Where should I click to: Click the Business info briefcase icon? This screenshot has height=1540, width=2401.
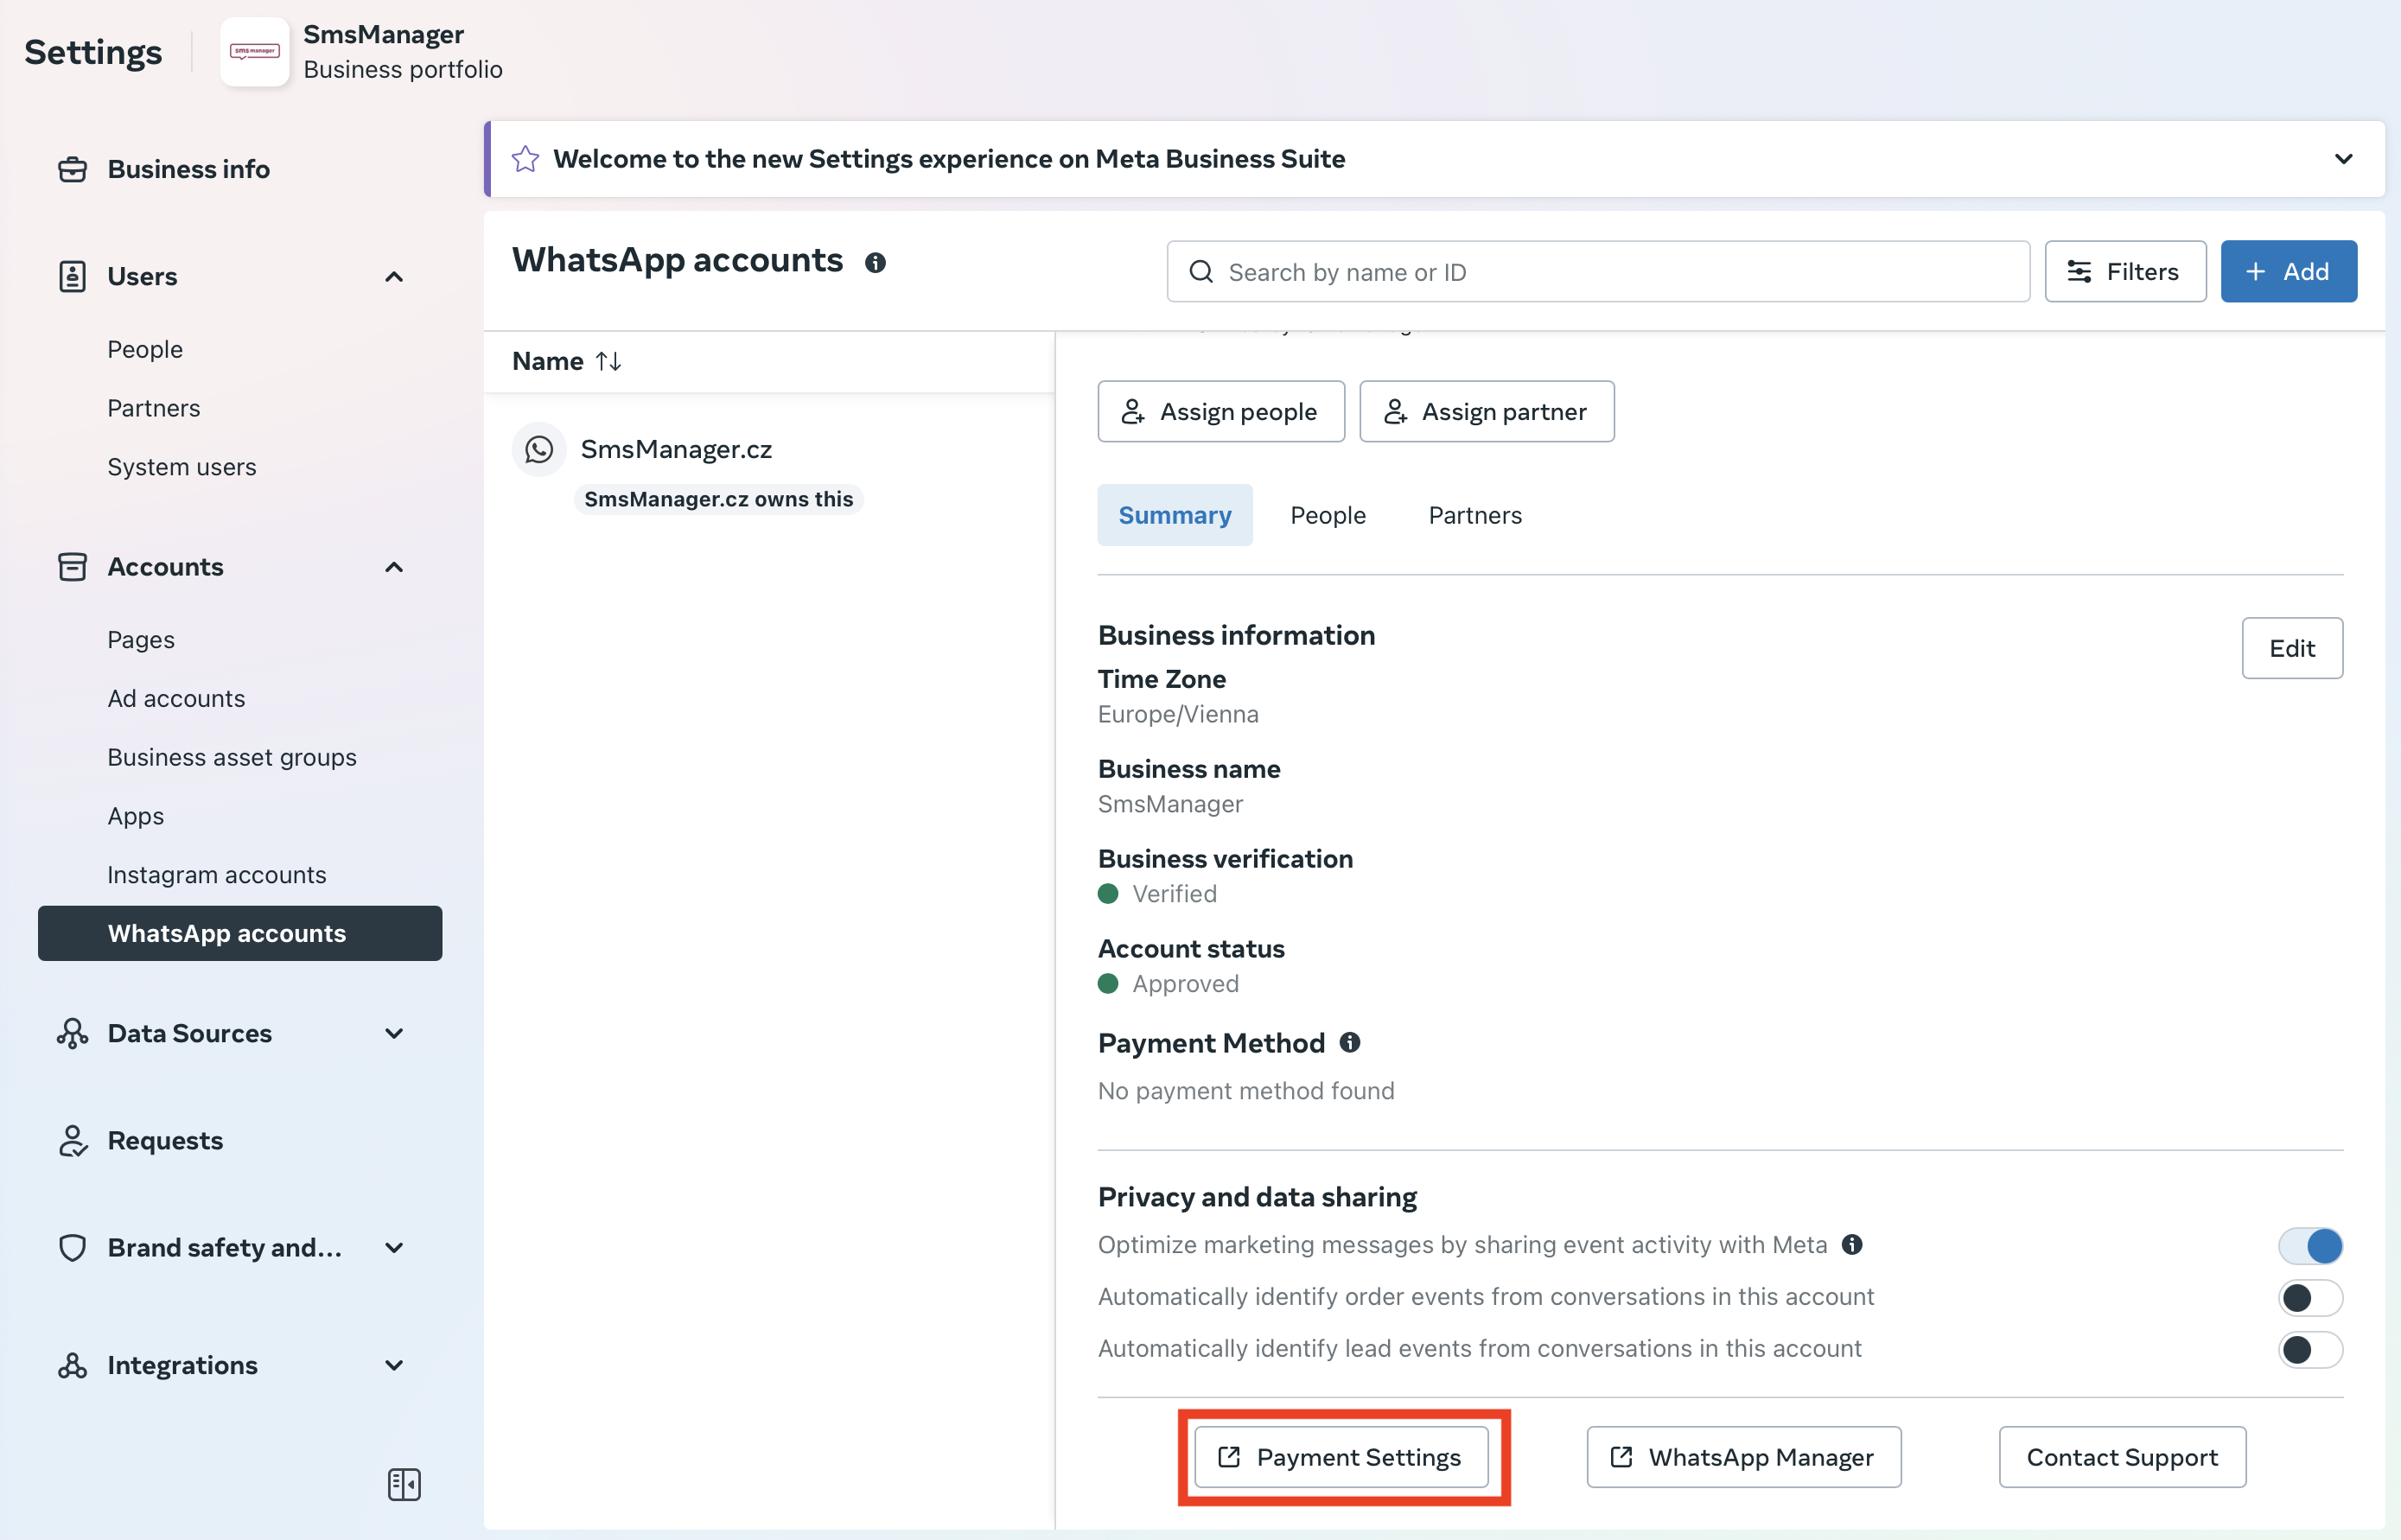click(72, 169)
